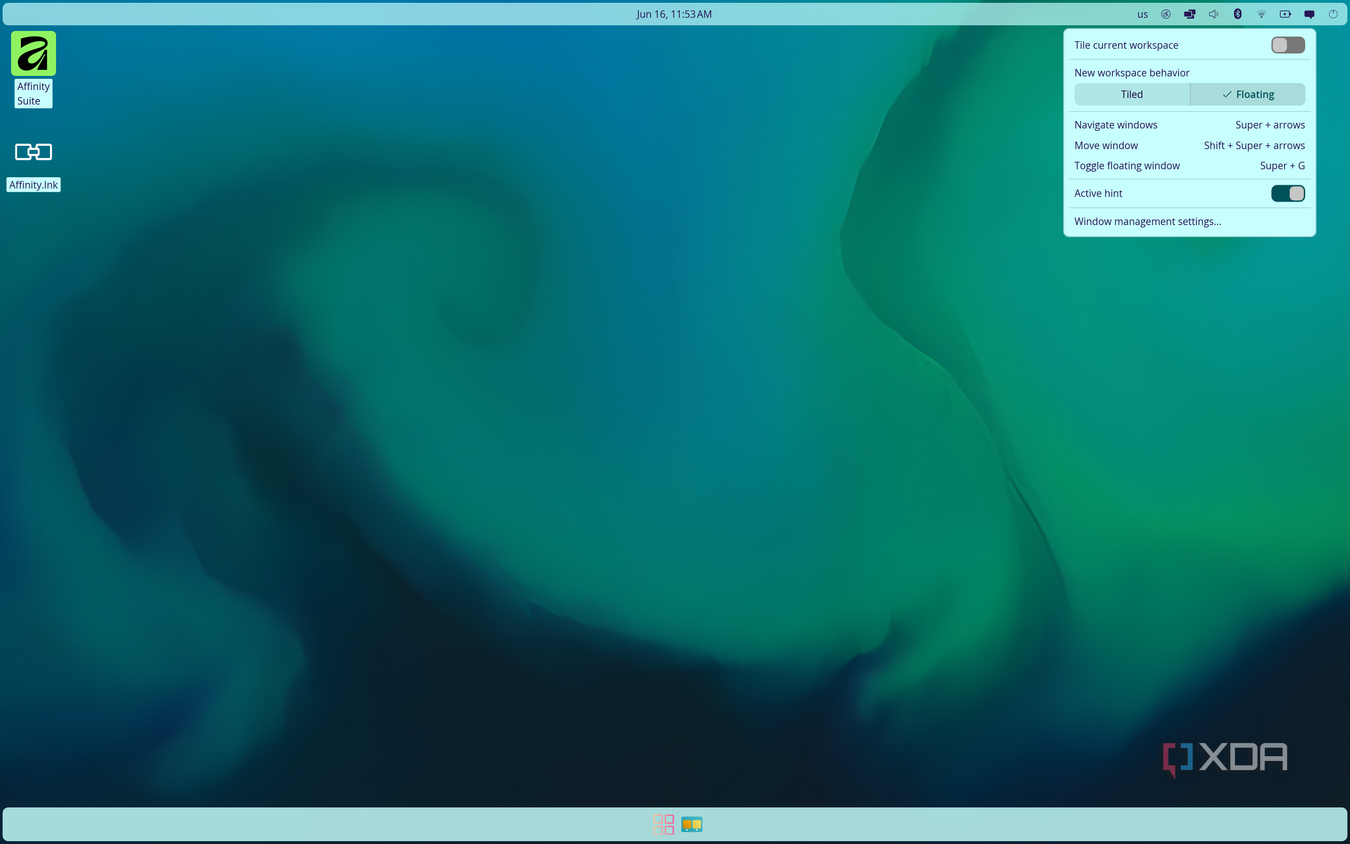
Task: Set new workspace behavior to Tiled
Action: tap(1132, 94)
